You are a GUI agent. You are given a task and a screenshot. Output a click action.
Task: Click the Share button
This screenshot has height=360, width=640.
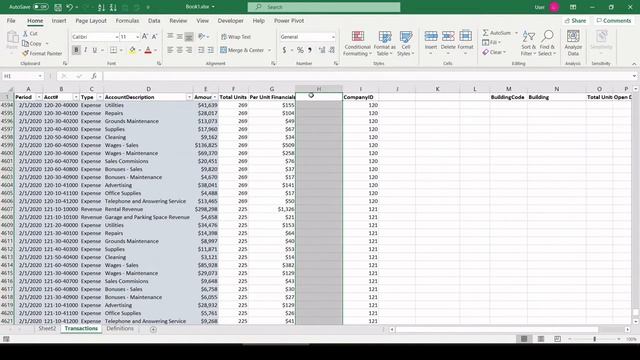[576, 20]
